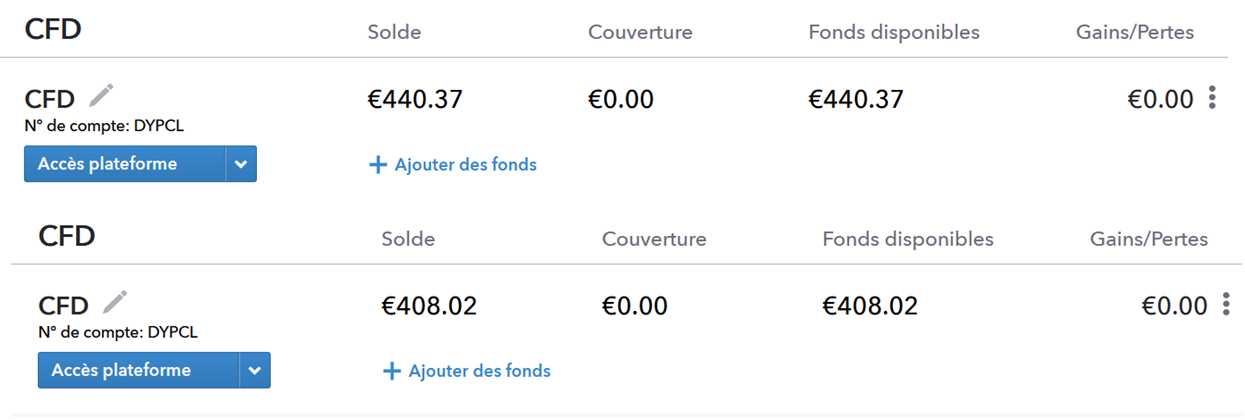The width and height of the screenshot is (1245, 420).
Task: Click the CFD account name beside the €408.02 balance
Action: tap(63, 306)
